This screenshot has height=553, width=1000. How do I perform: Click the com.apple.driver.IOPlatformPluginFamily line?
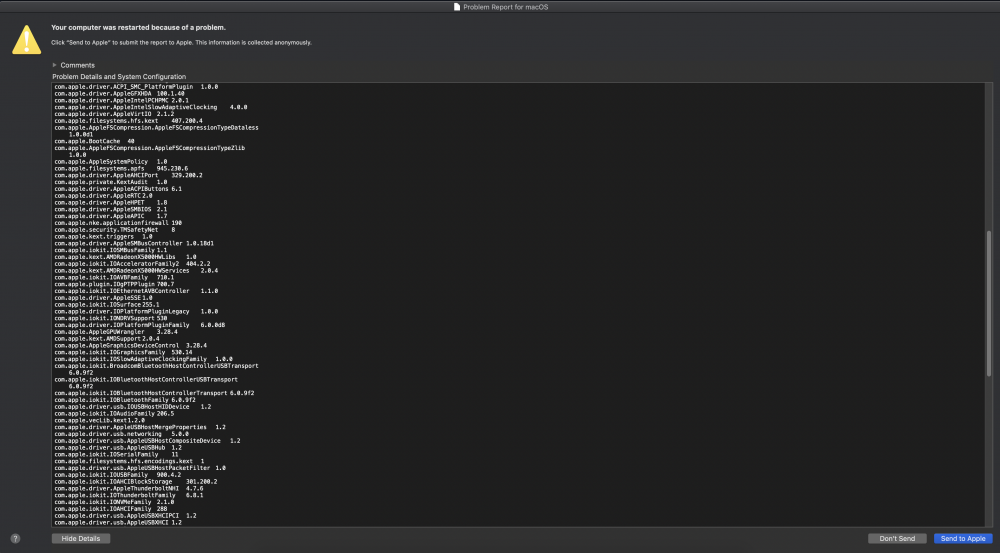coord(140,325)
